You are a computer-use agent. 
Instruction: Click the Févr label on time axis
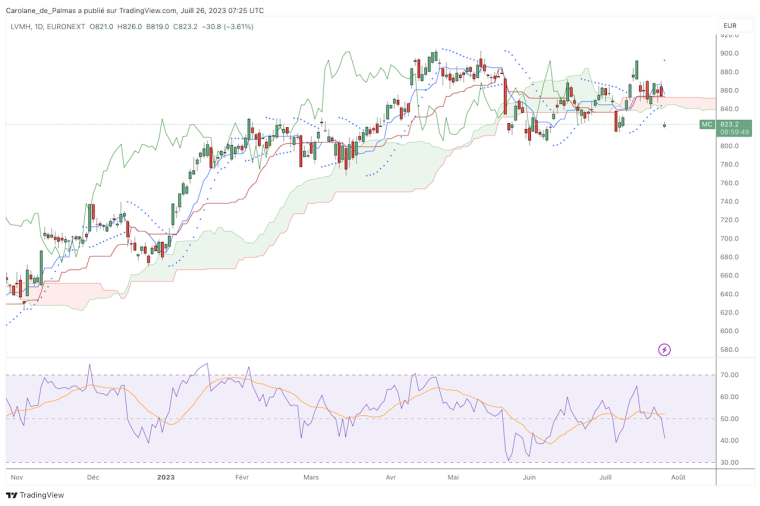point(241,478)
